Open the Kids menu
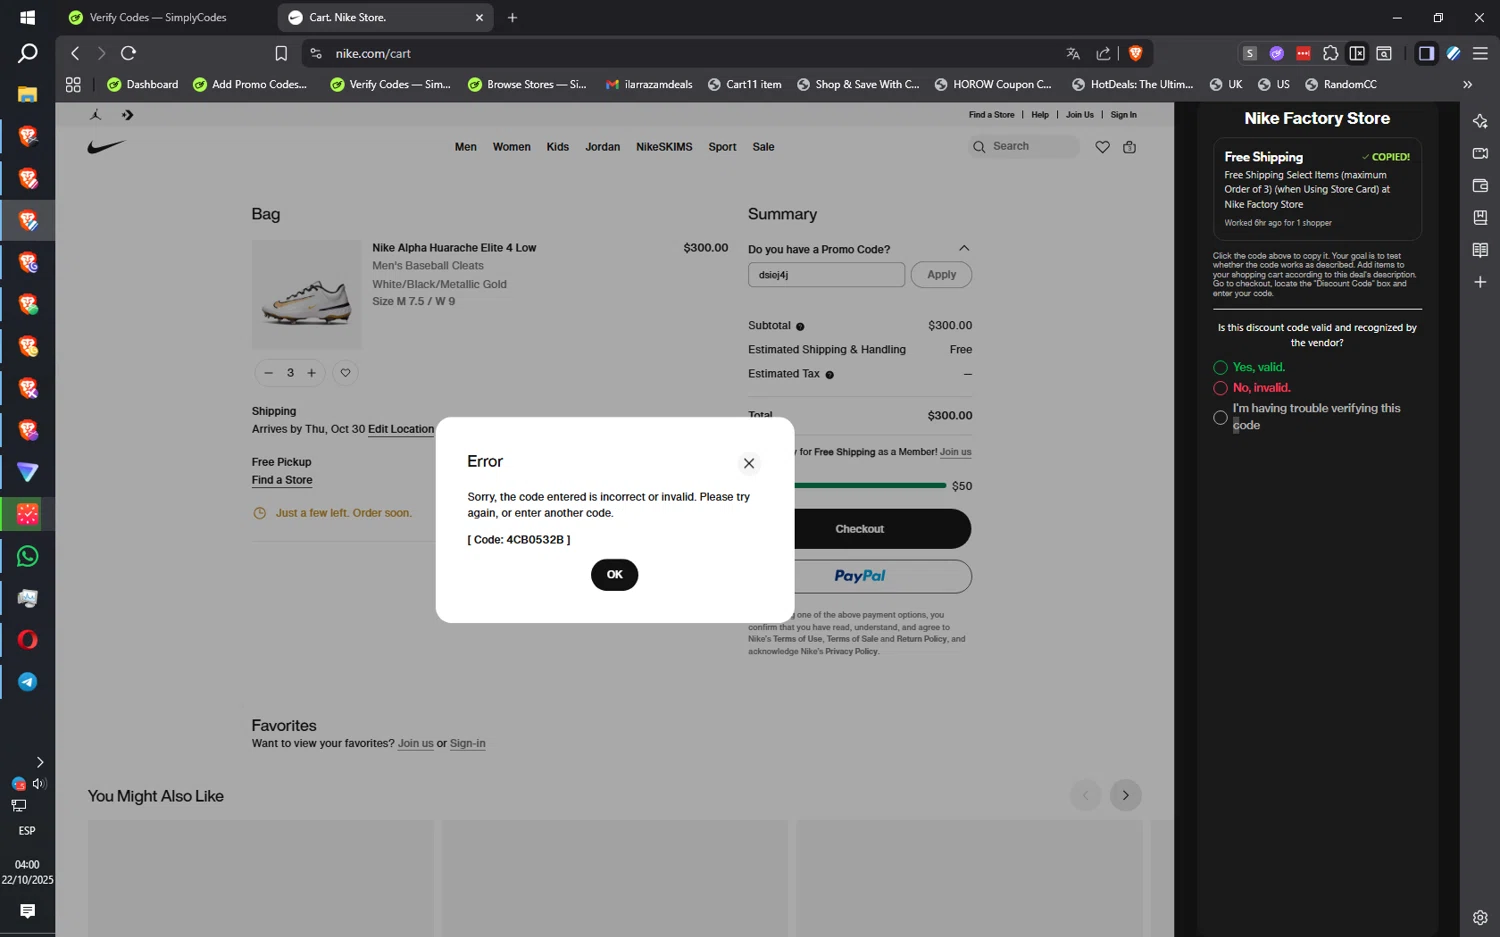 [557, 147]
